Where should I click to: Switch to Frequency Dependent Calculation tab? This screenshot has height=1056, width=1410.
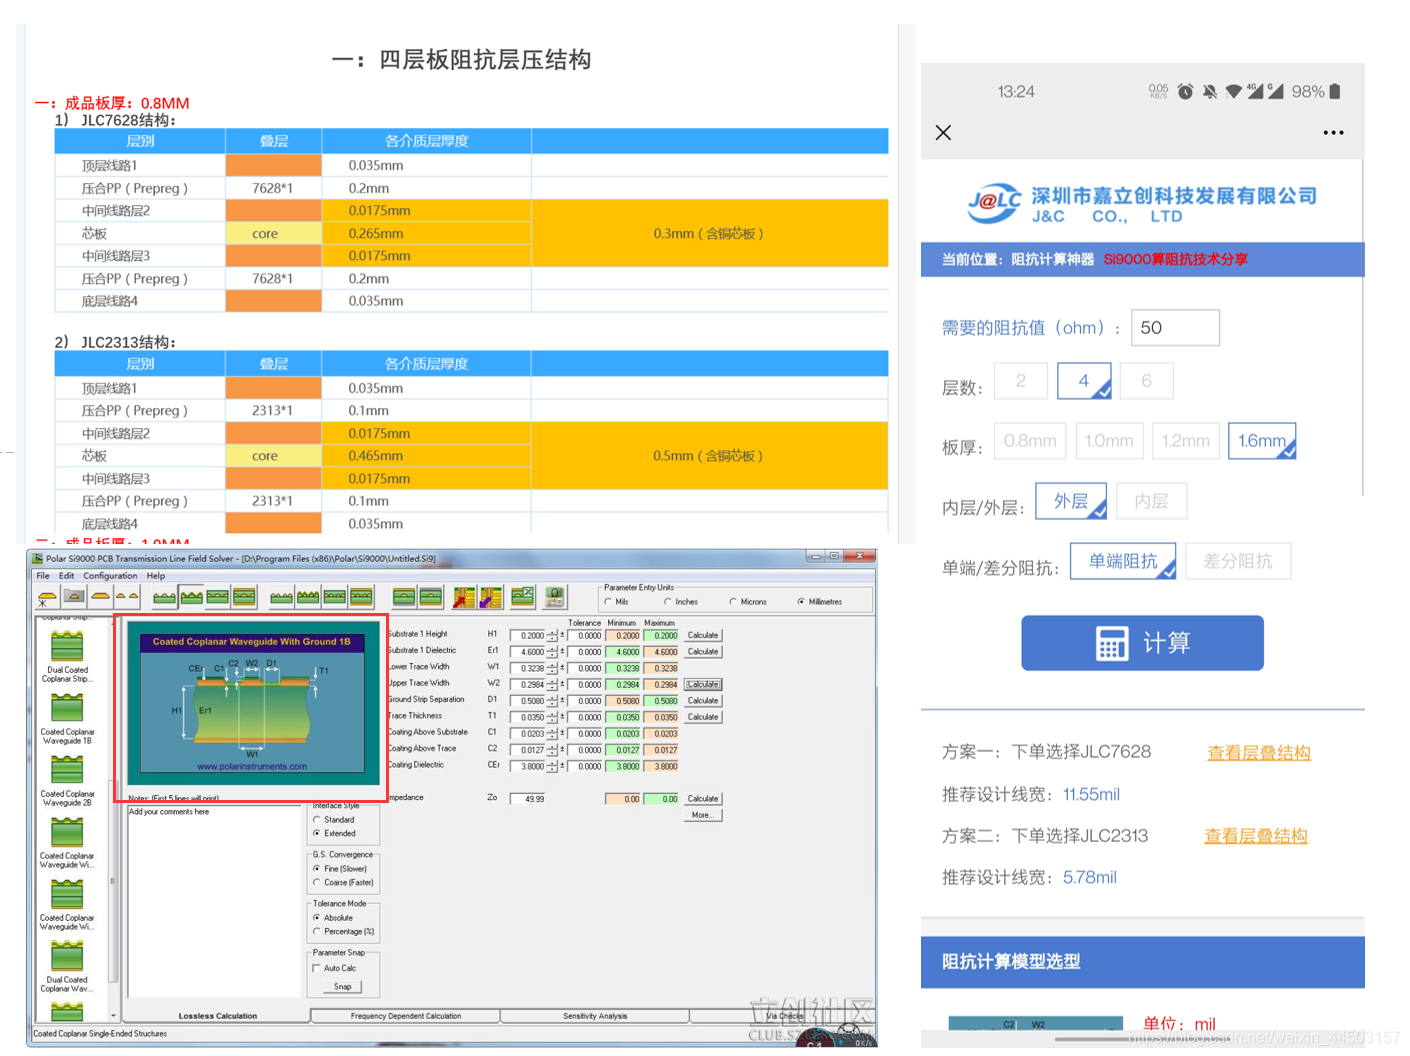click(x=405, y=1016)
